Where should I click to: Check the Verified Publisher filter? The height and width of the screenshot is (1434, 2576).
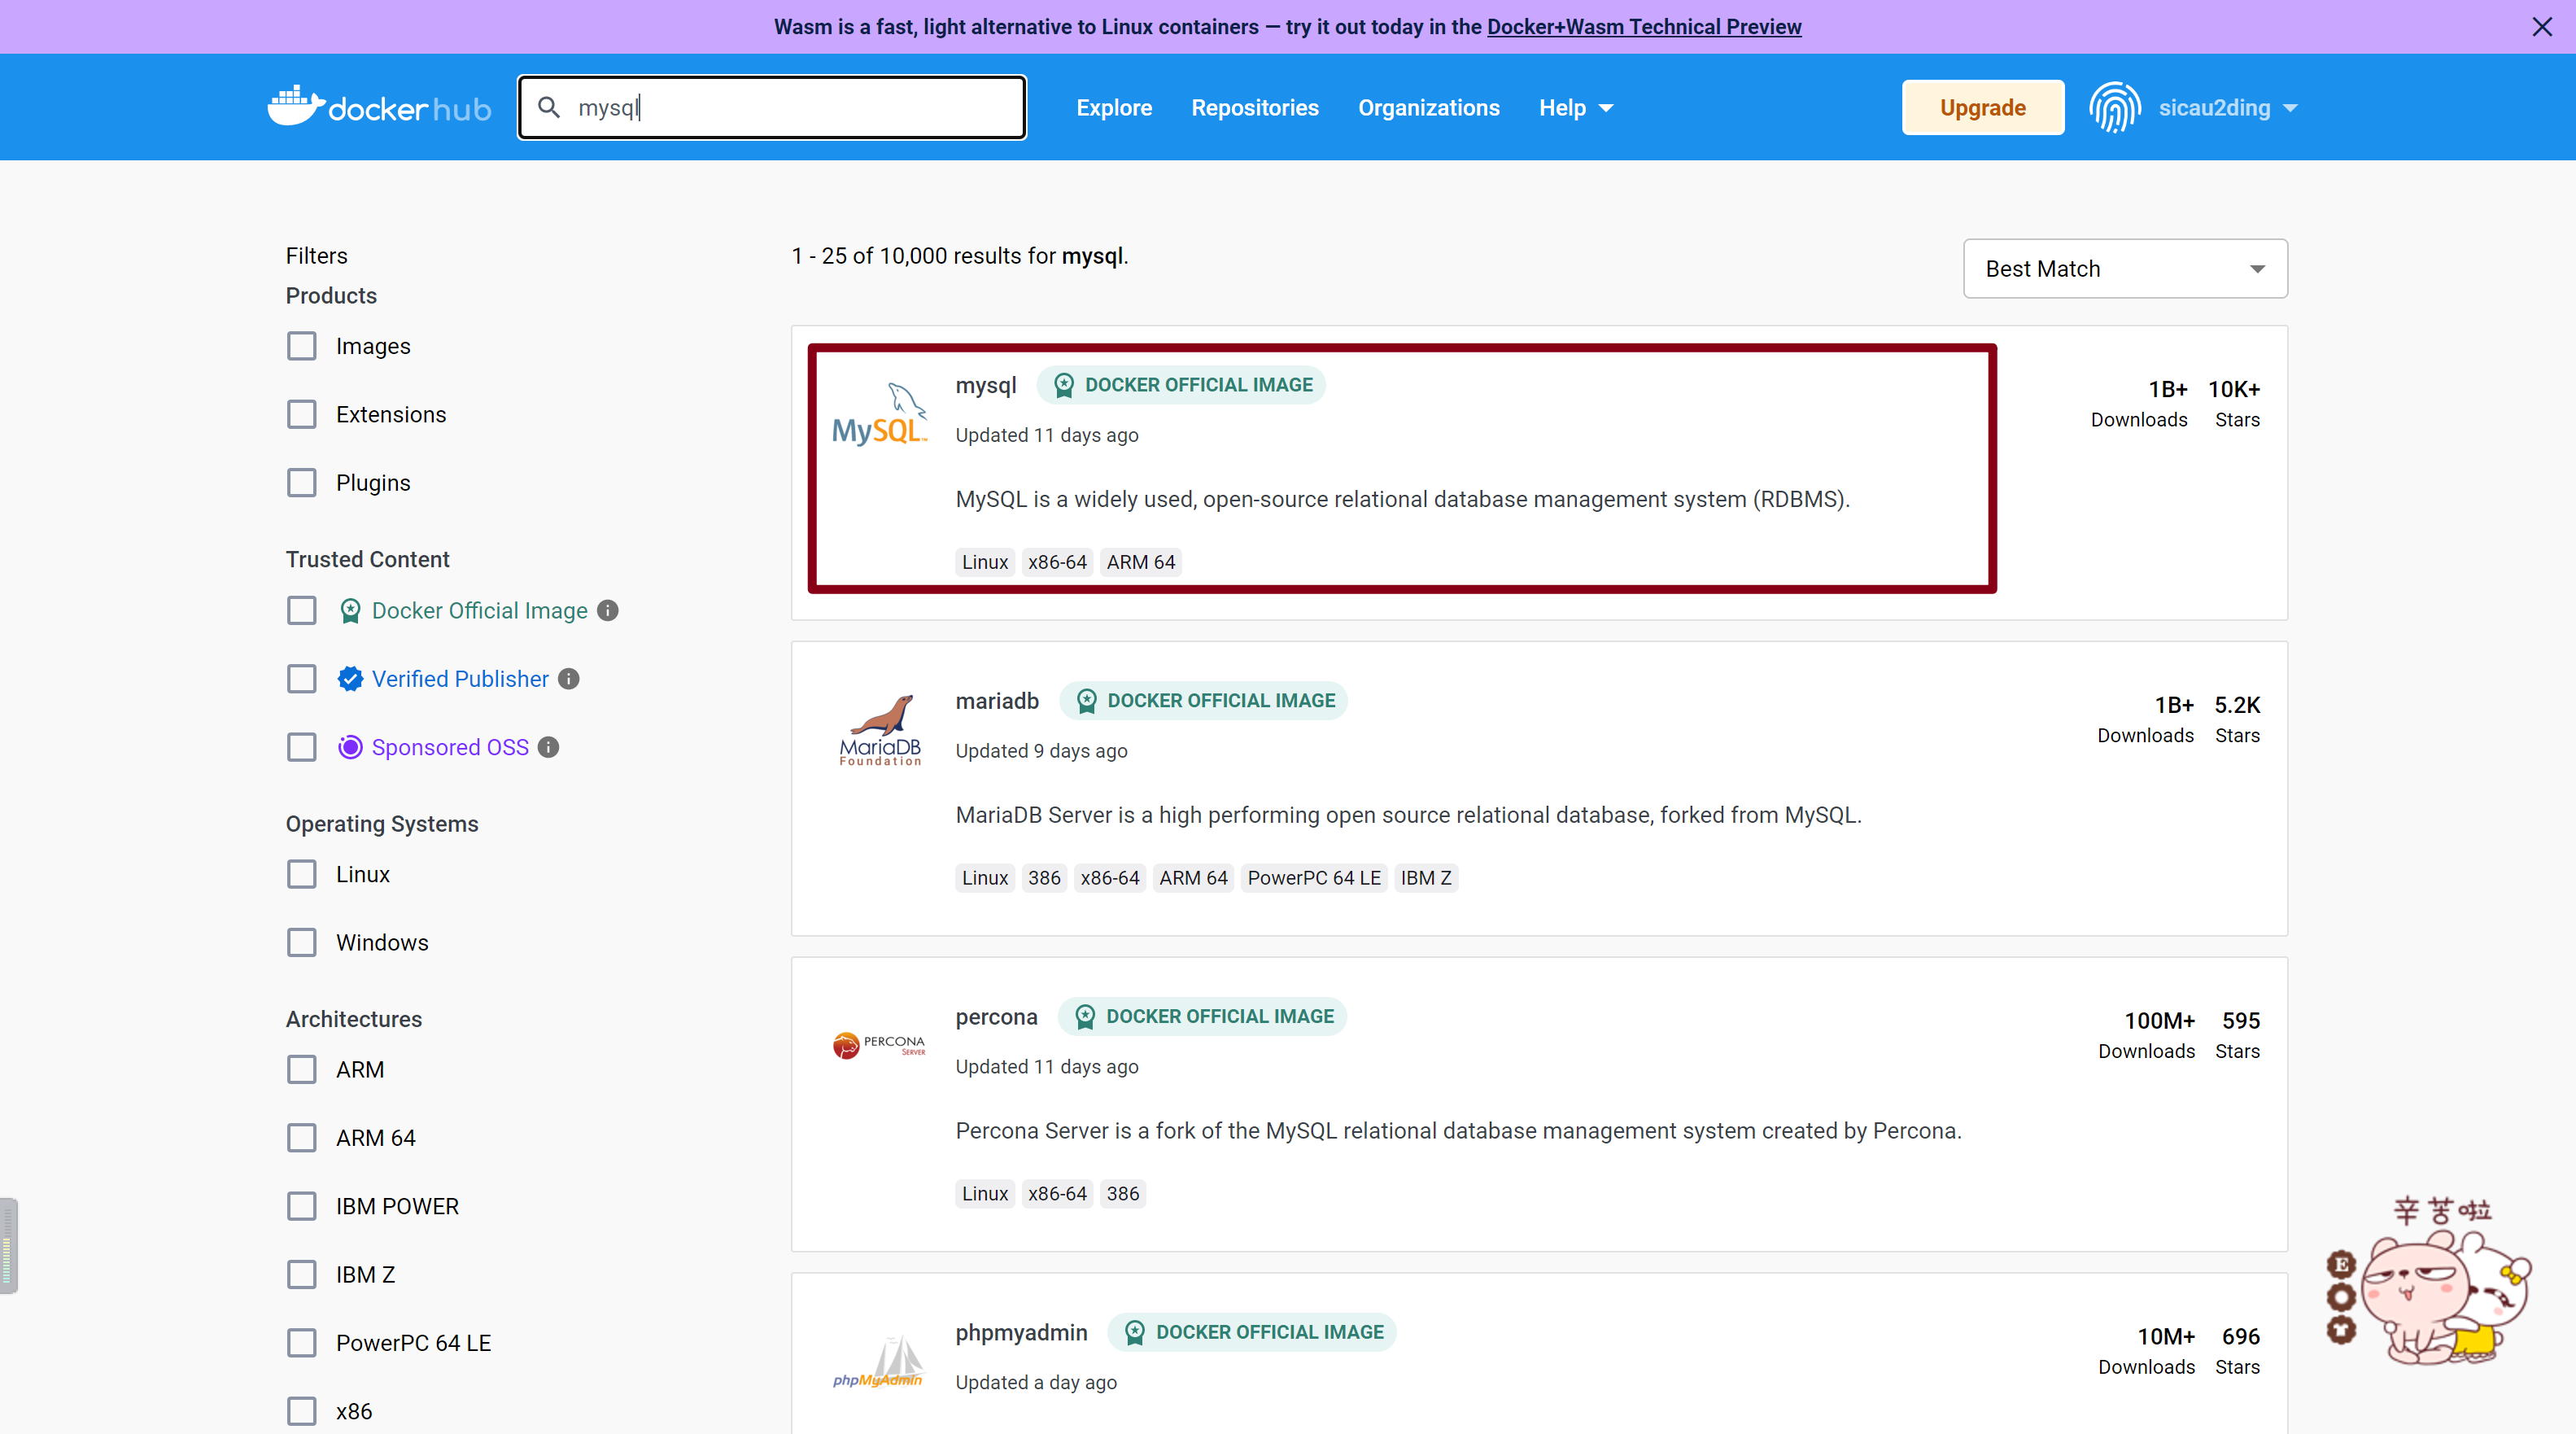(302, 679)
